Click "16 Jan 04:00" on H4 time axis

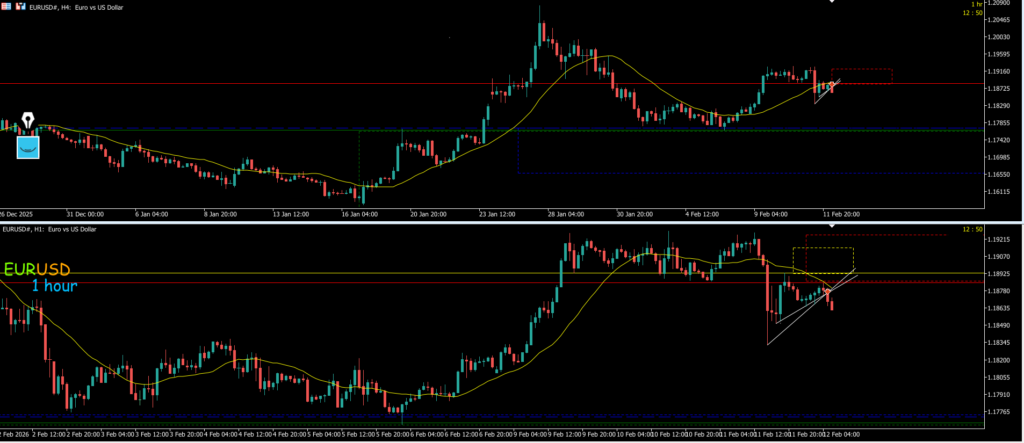click(x=358, y=213)
